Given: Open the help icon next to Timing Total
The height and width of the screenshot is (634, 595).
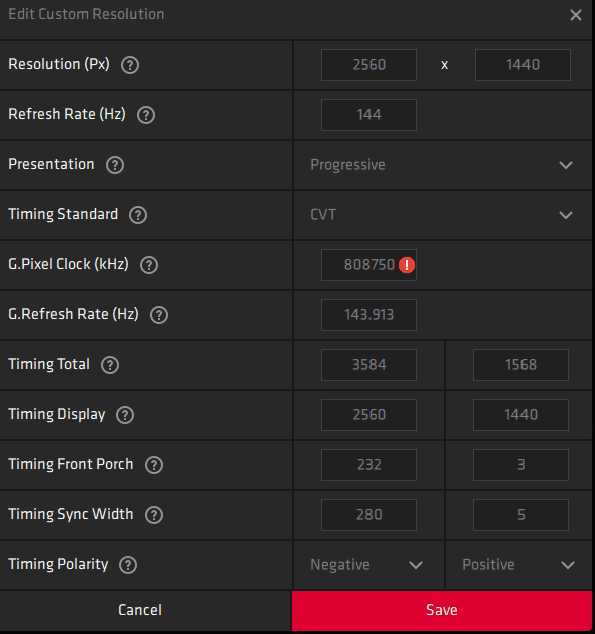Looking at the screenshot, I should 110,365.
